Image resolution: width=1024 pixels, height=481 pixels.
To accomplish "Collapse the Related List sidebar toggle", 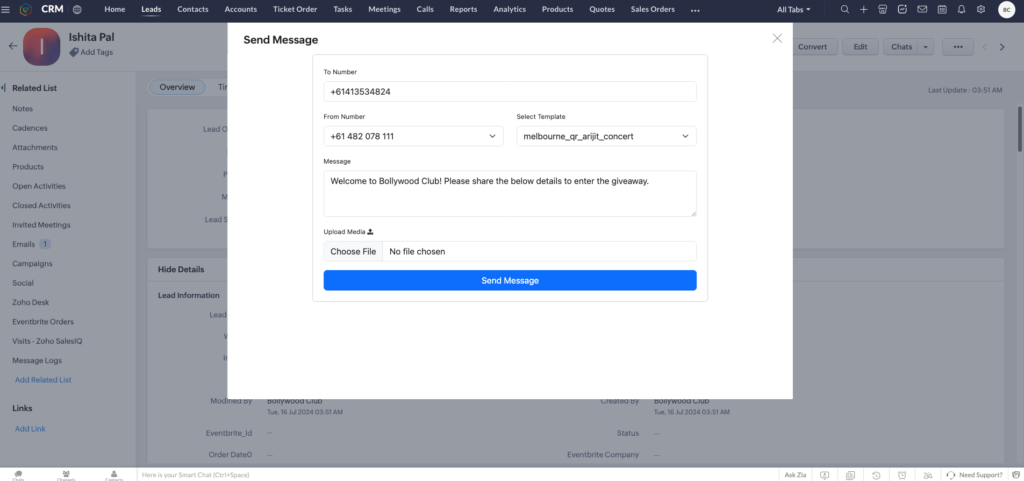I will point(3,87).
